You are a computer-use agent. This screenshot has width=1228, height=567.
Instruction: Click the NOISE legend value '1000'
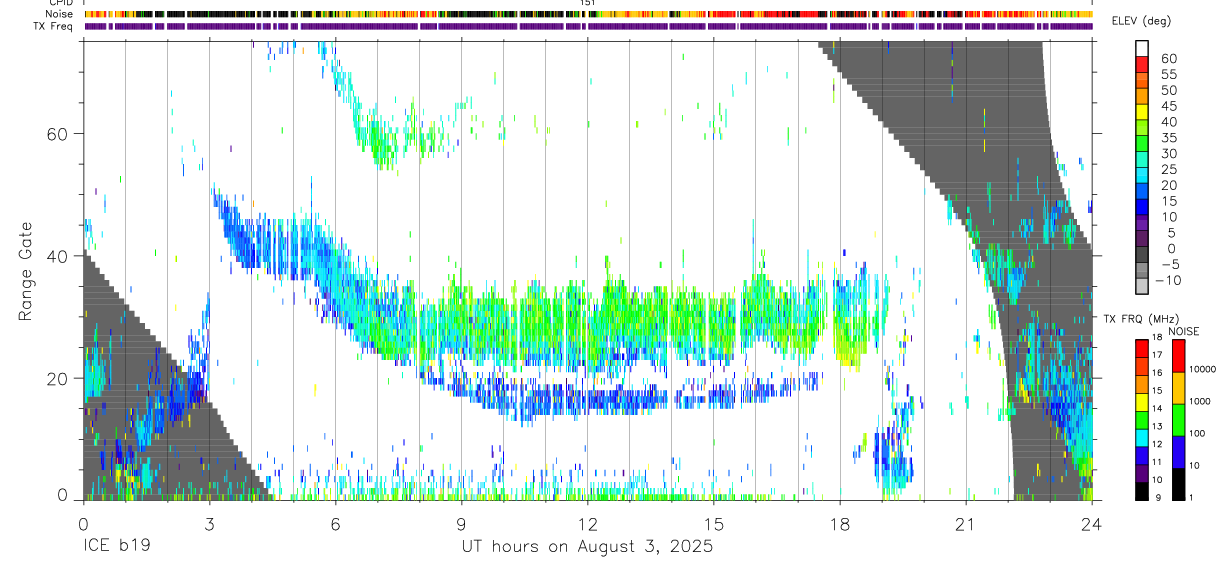(1202, 402)
